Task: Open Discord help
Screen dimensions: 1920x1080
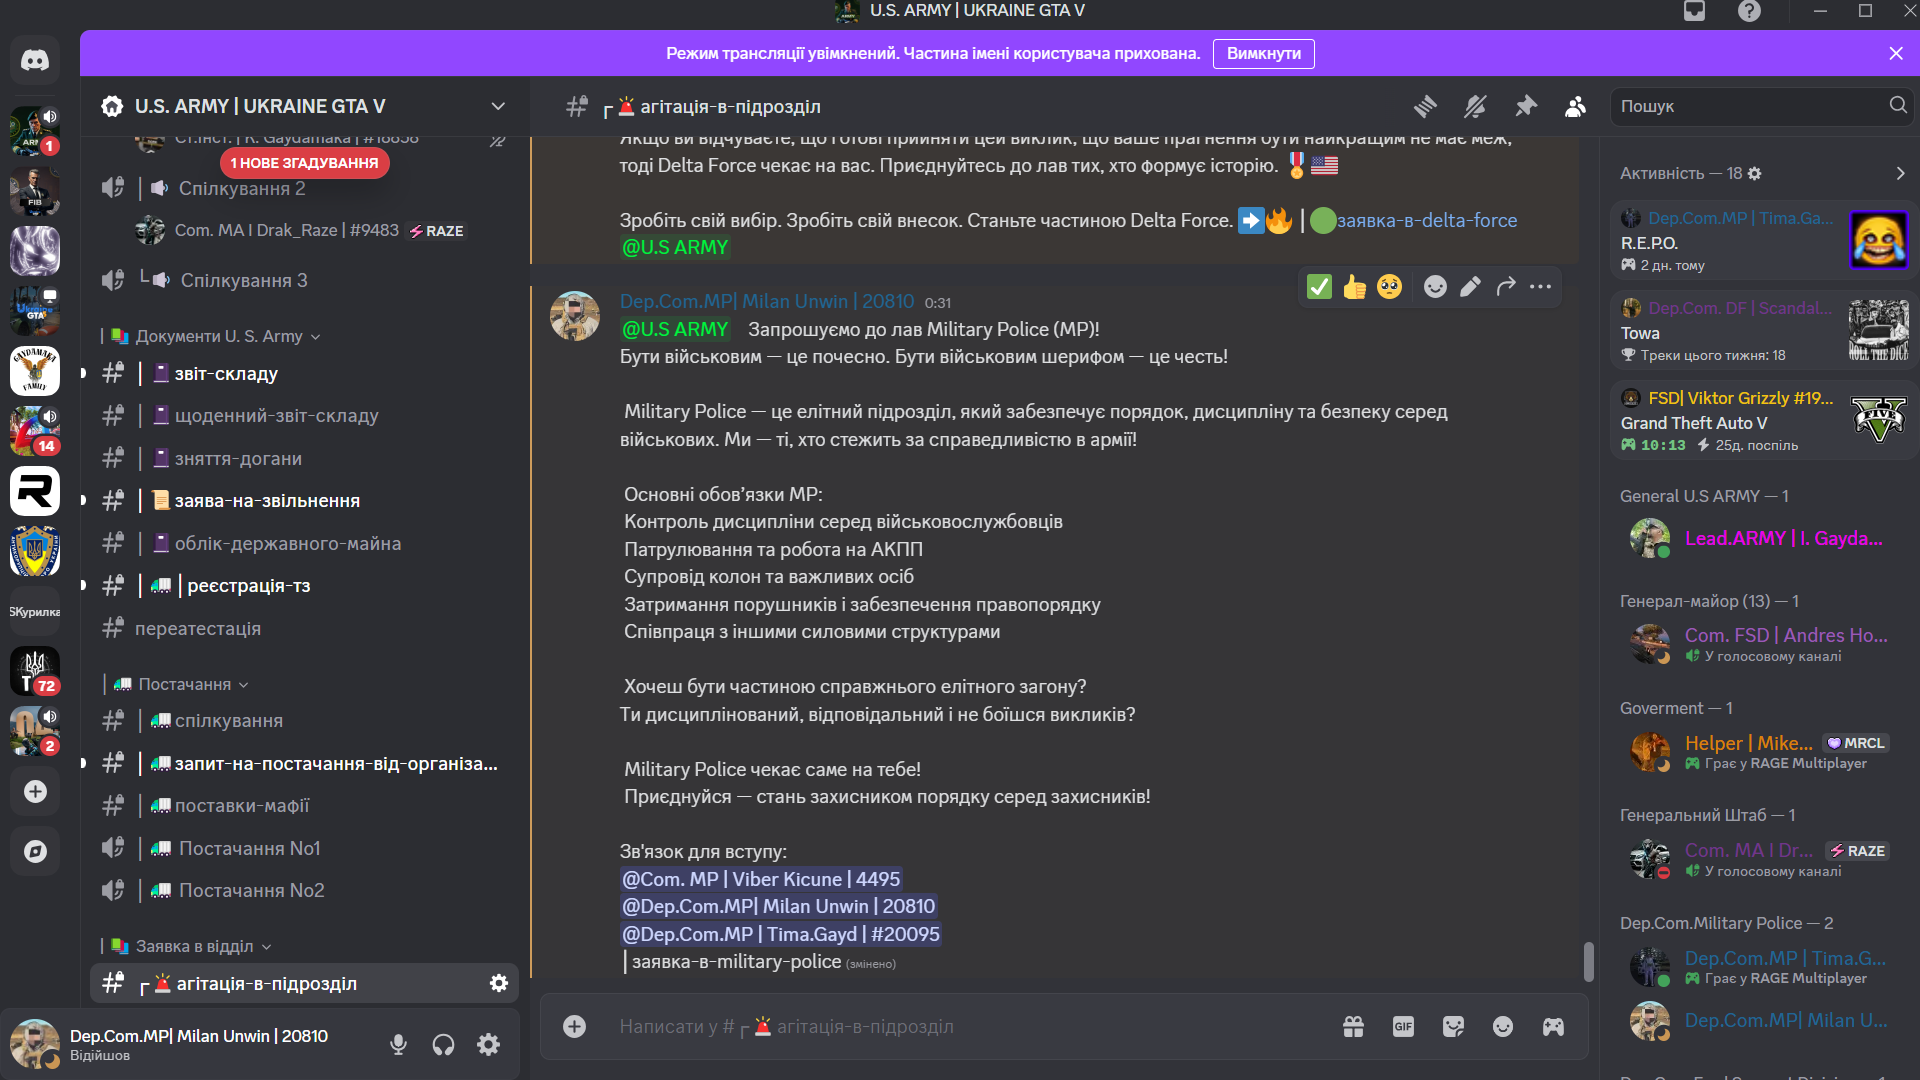Action: 1749,11
